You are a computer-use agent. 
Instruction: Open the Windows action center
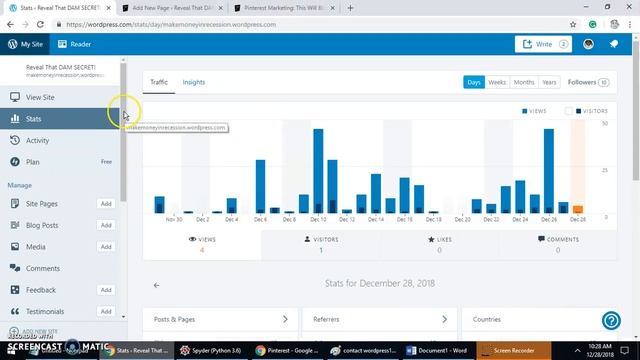click(x=624, y=351)
